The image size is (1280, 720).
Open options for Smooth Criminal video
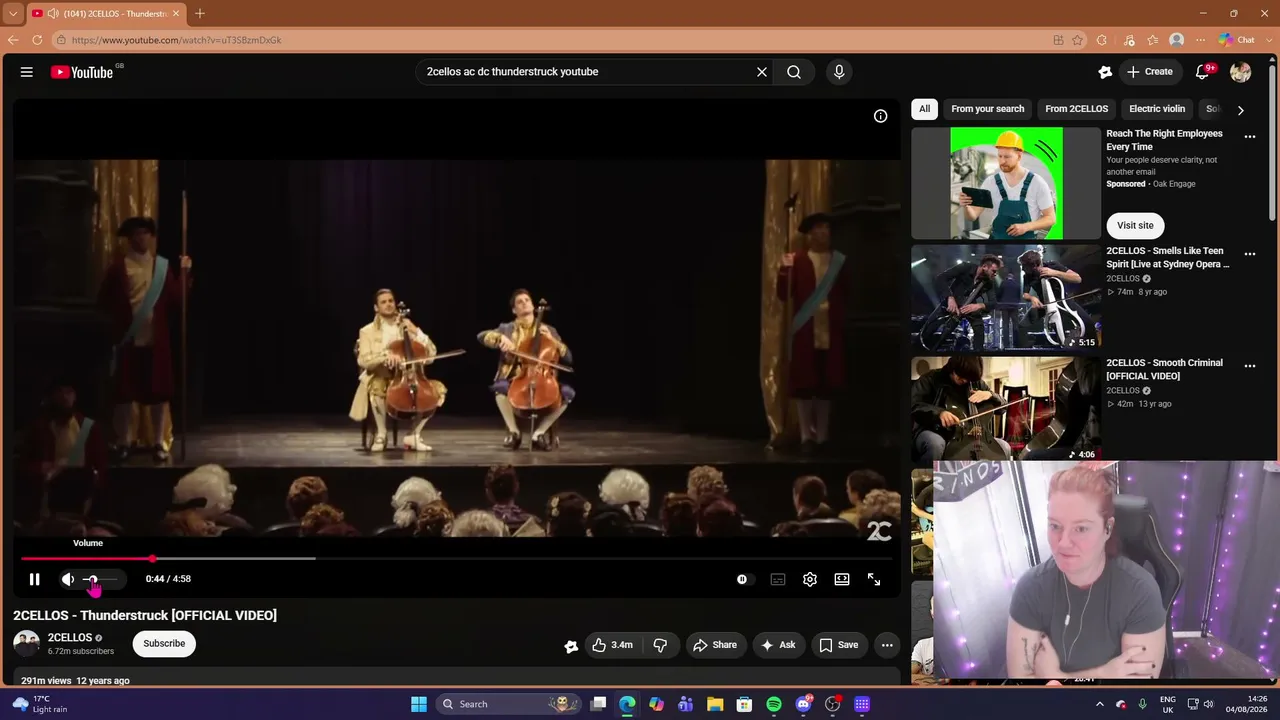(1250, 366)
